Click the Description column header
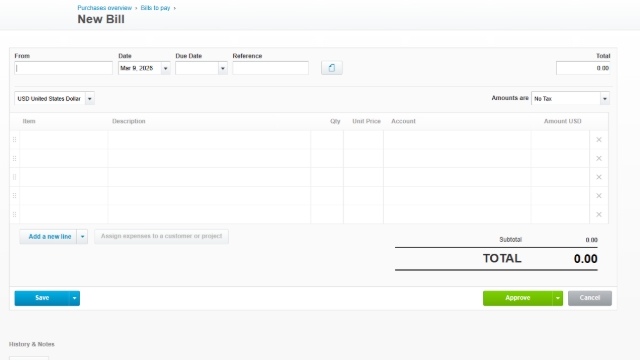The height and width of the screenshot is (360, 640). coord(129,121)
